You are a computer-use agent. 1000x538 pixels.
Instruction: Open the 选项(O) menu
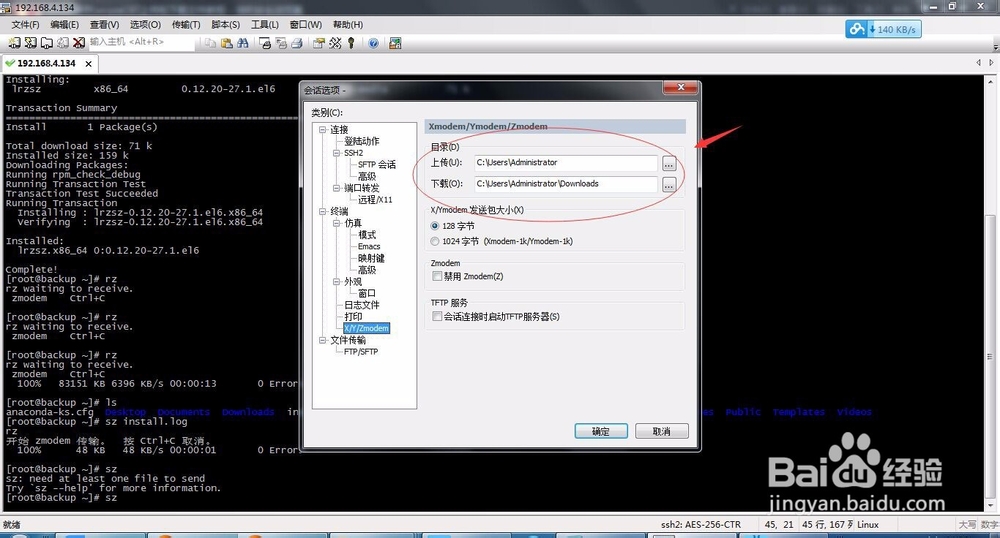coord(145,25)
